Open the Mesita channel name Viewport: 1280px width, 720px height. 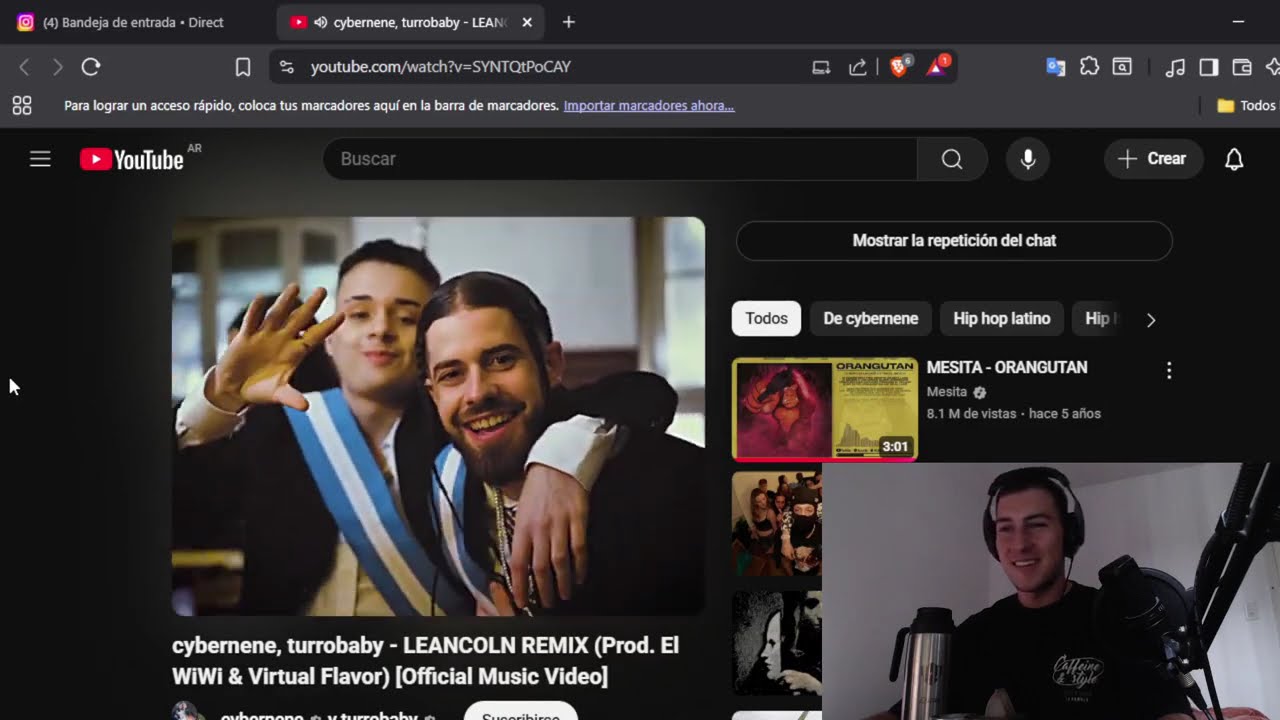point(947,392)
